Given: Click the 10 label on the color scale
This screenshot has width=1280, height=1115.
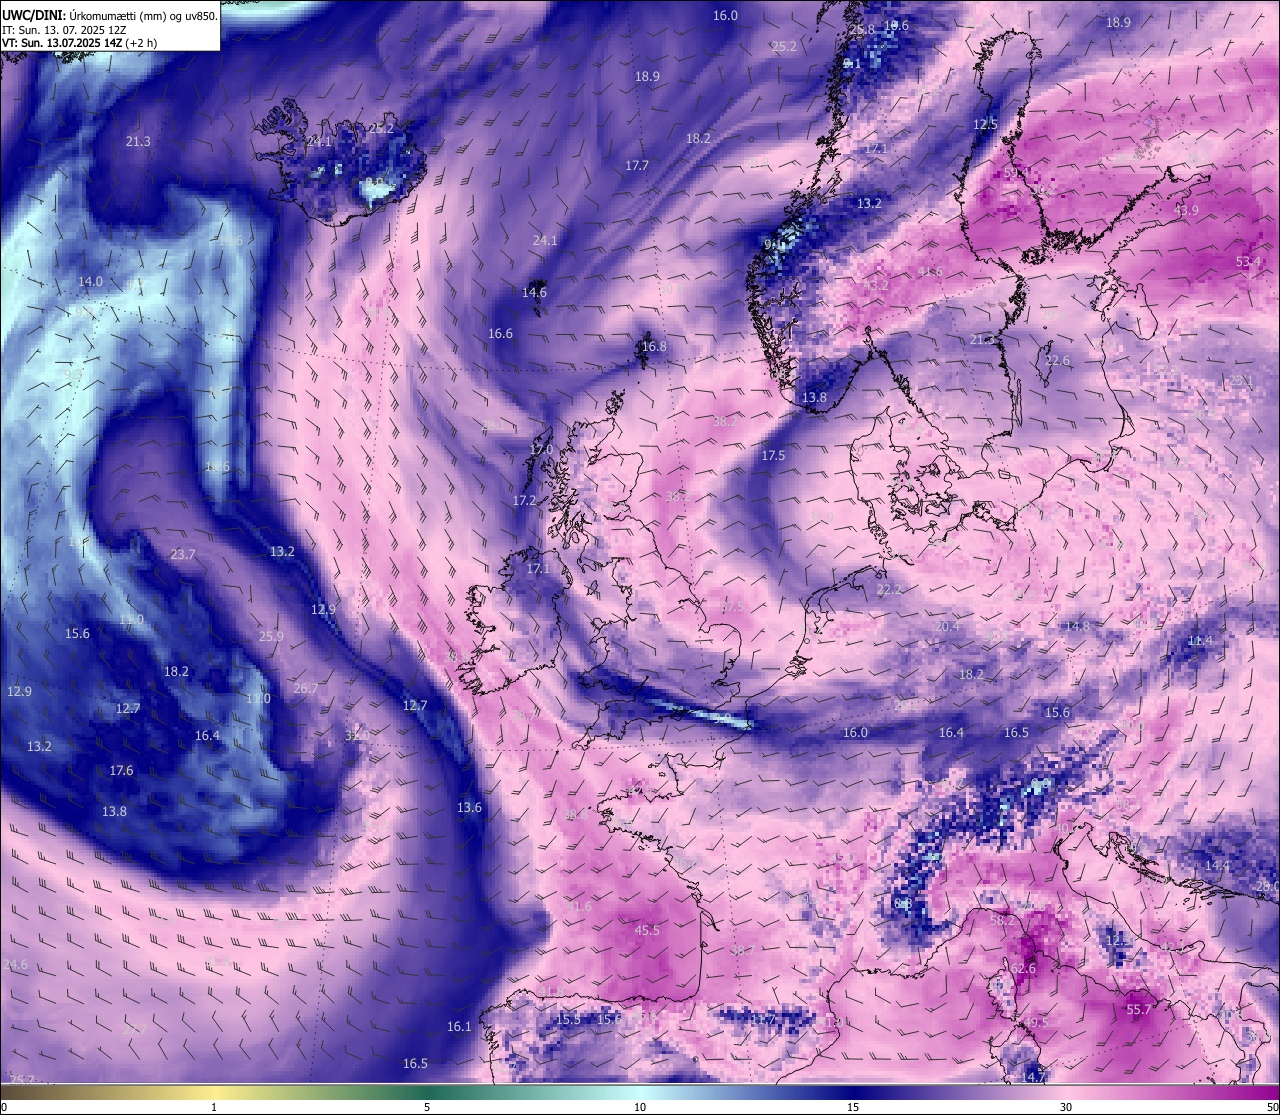Looking at the screenshot, I should click(640, 1107).
